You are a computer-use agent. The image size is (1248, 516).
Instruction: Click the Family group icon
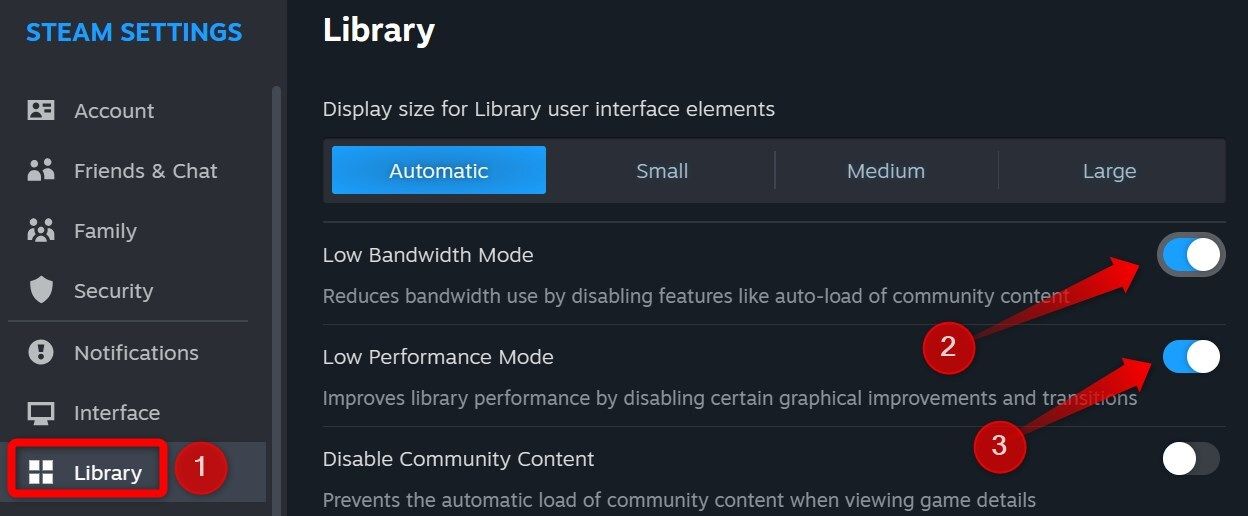[x=41, y=231]
